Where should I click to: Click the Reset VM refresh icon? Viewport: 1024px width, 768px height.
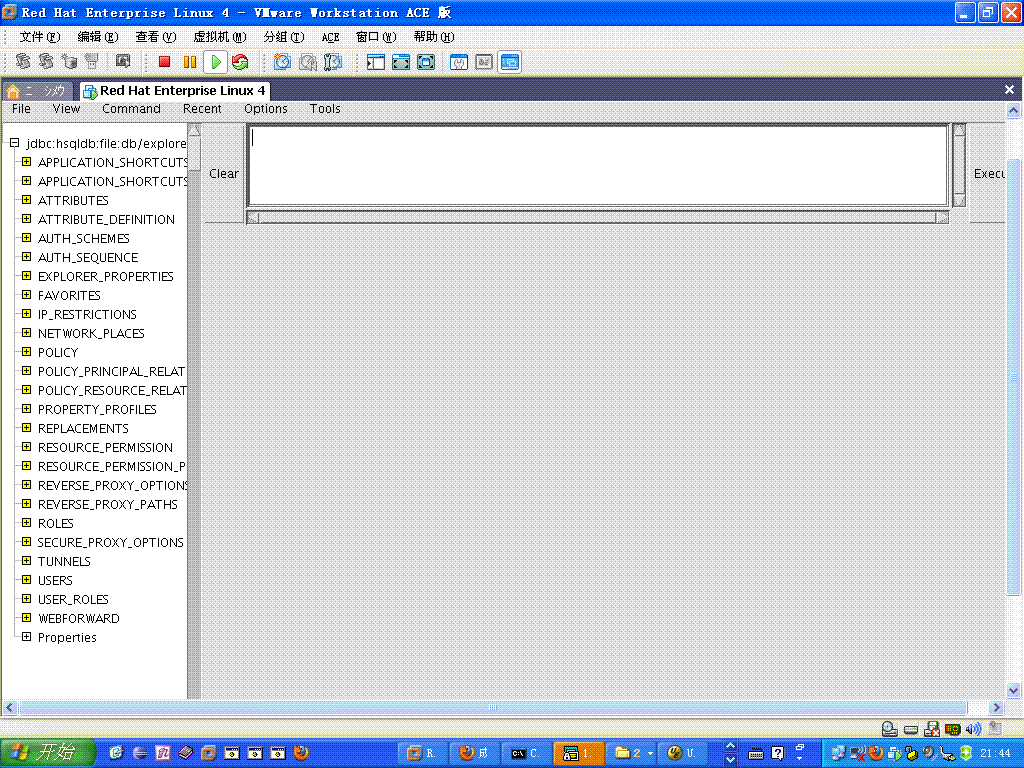240,62
